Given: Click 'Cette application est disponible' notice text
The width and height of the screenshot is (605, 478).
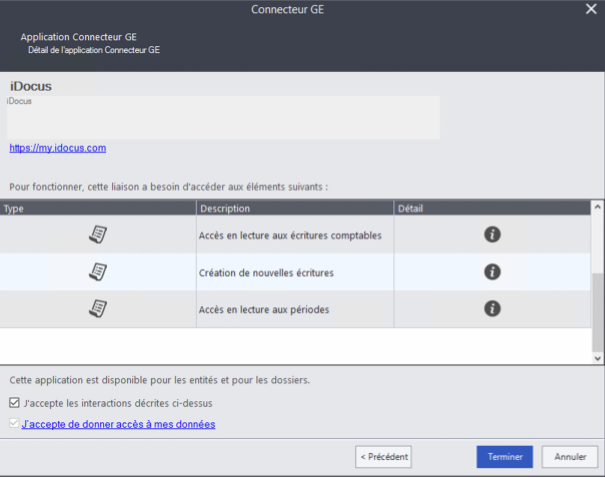Looking at the screenshot, I should (x=159, y=380).
